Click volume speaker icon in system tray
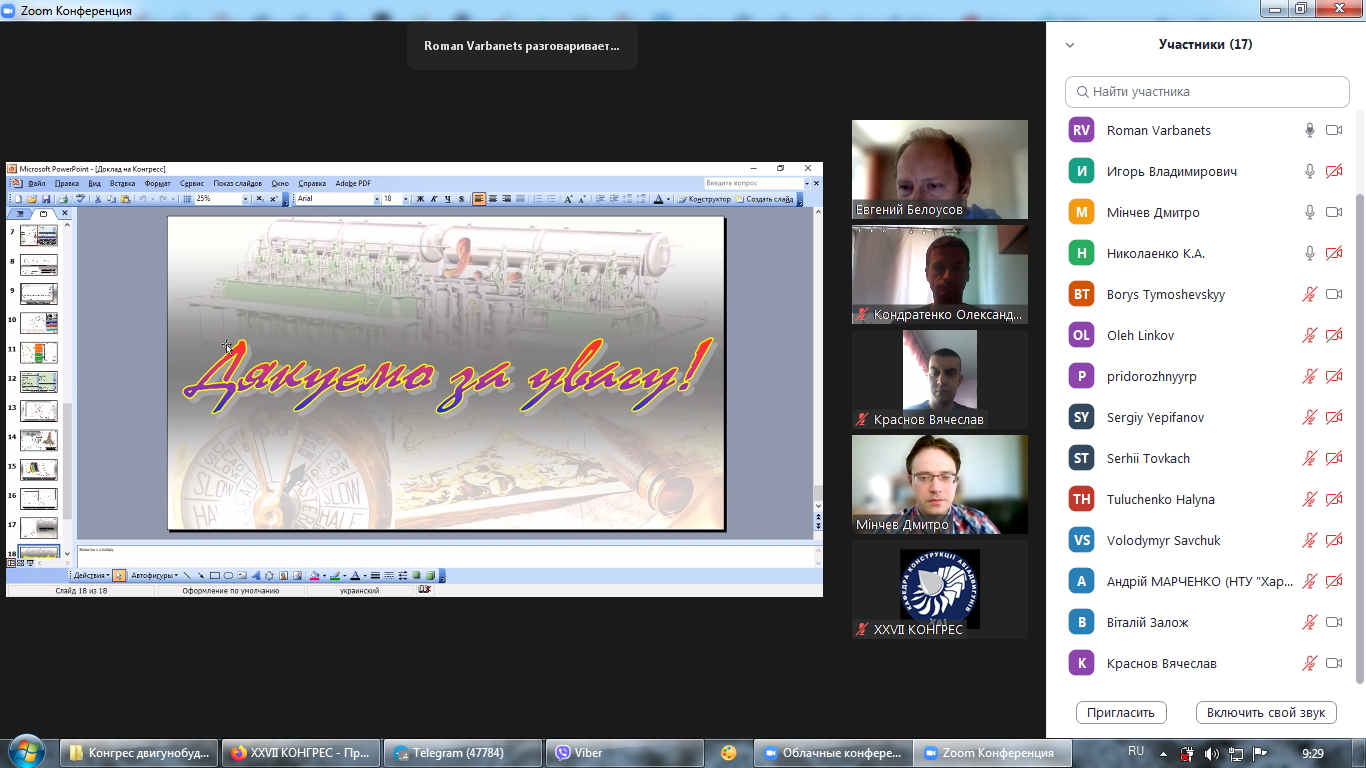The image size is (1366, 768). (1211, 753)
